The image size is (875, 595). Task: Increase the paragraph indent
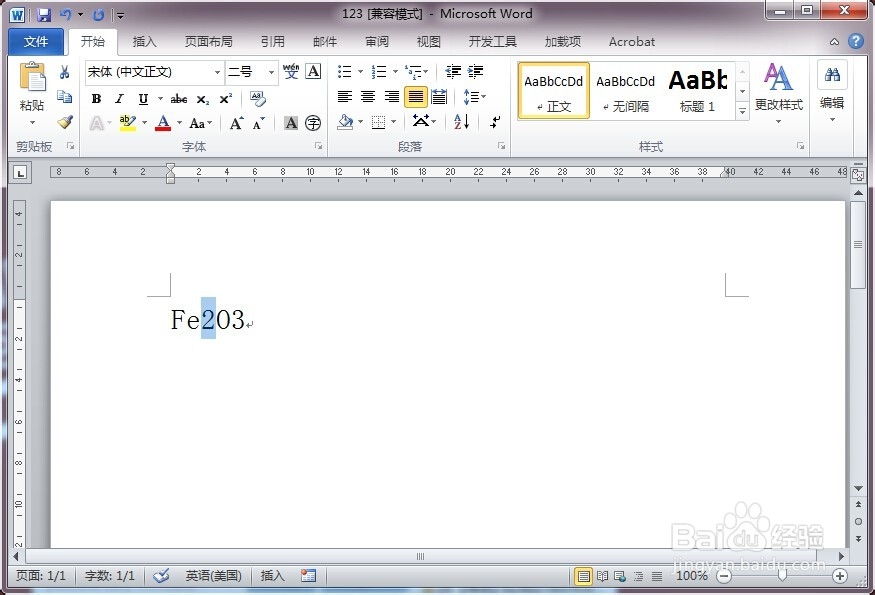(x=475, y=71)
